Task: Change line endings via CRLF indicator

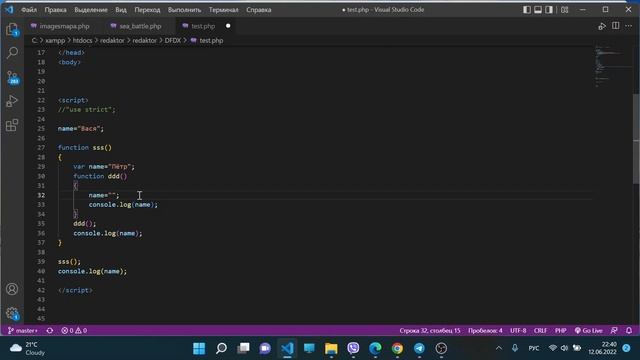Action: 540,331
